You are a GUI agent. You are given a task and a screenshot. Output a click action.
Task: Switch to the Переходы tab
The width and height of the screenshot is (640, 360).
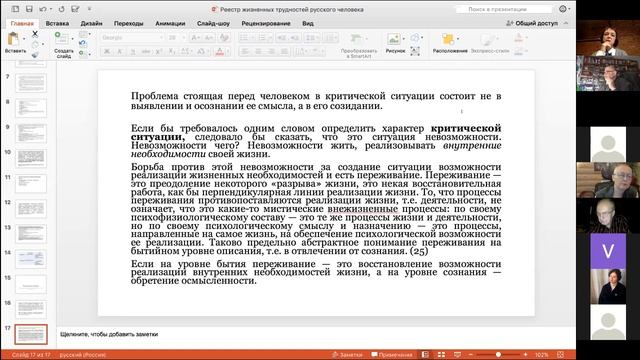tap(129, 23)
